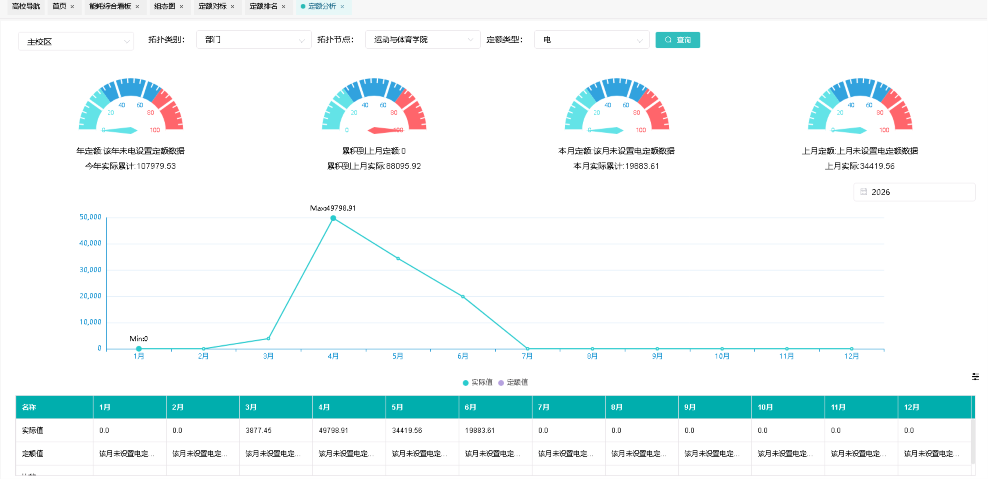Select the 实际值 row label

33,430
